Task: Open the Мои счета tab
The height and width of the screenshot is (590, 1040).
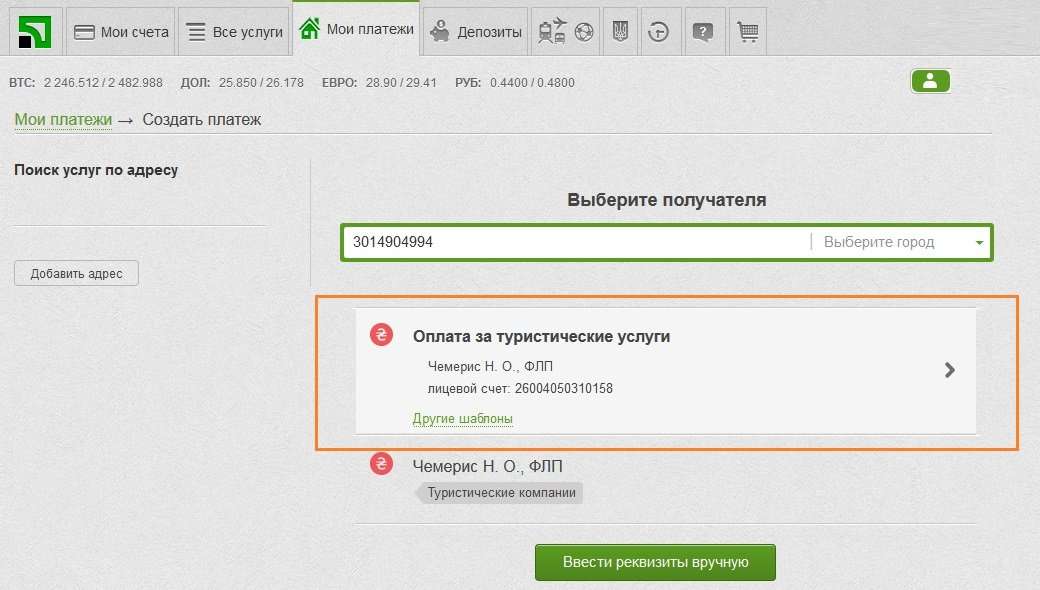Action: [121, 32]
